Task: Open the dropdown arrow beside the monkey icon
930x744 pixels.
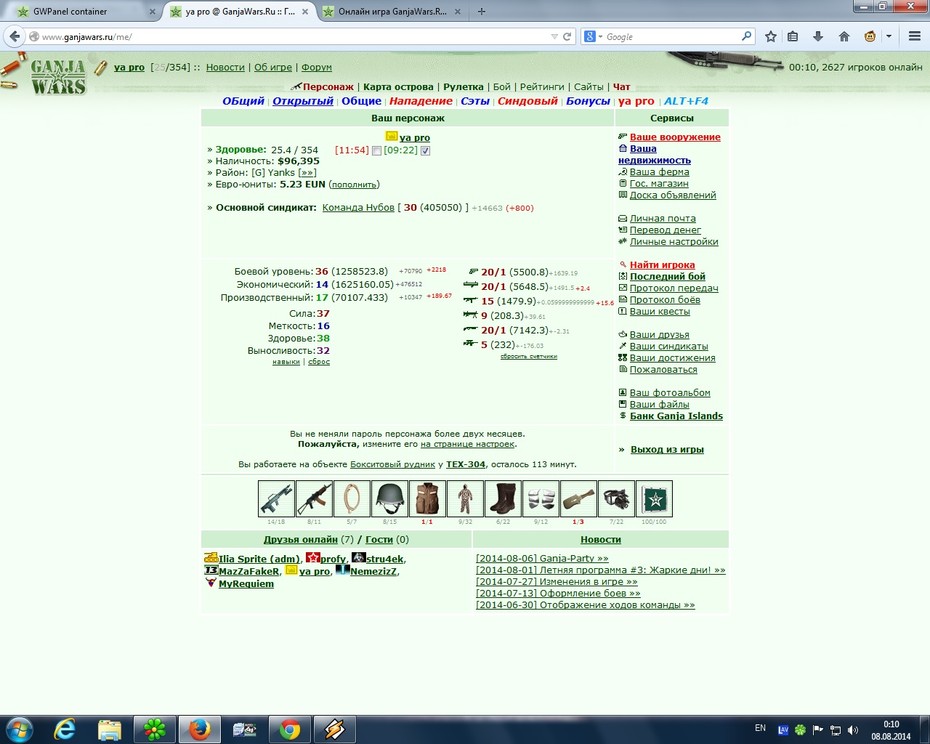Action: tap(888, 37)
